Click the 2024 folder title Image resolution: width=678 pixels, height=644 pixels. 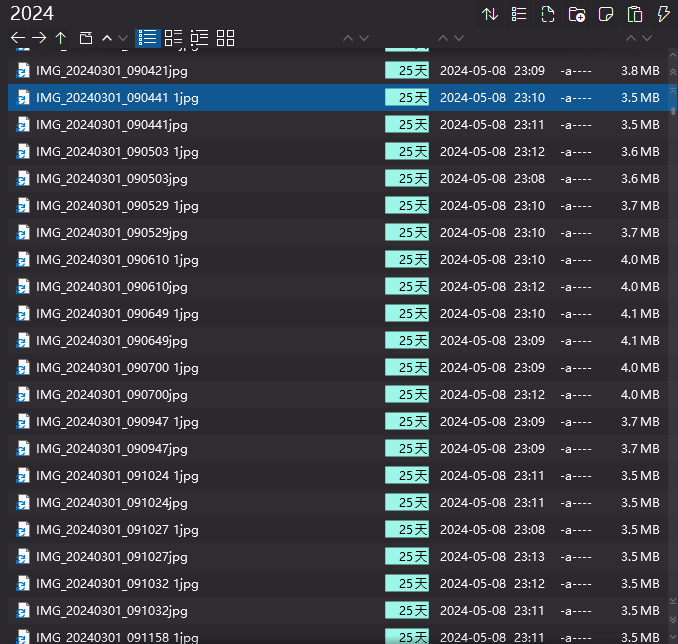tap(32, 14)
